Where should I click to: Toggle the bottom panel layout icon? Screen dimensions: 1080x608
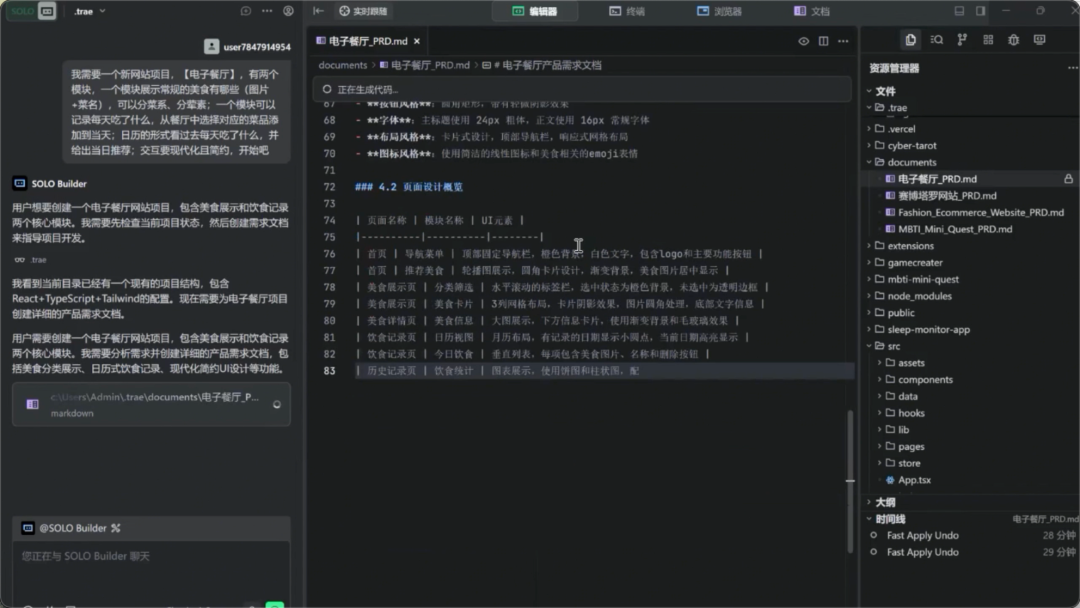959,11
